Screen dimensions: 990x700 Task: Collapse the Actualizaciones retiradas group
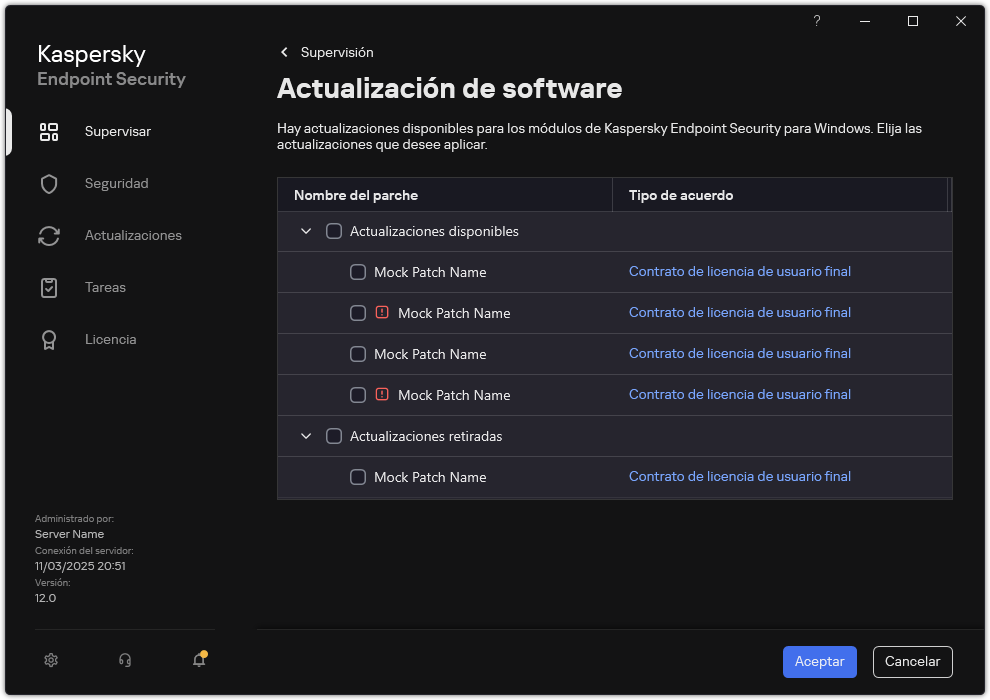[x=306, y=436]
